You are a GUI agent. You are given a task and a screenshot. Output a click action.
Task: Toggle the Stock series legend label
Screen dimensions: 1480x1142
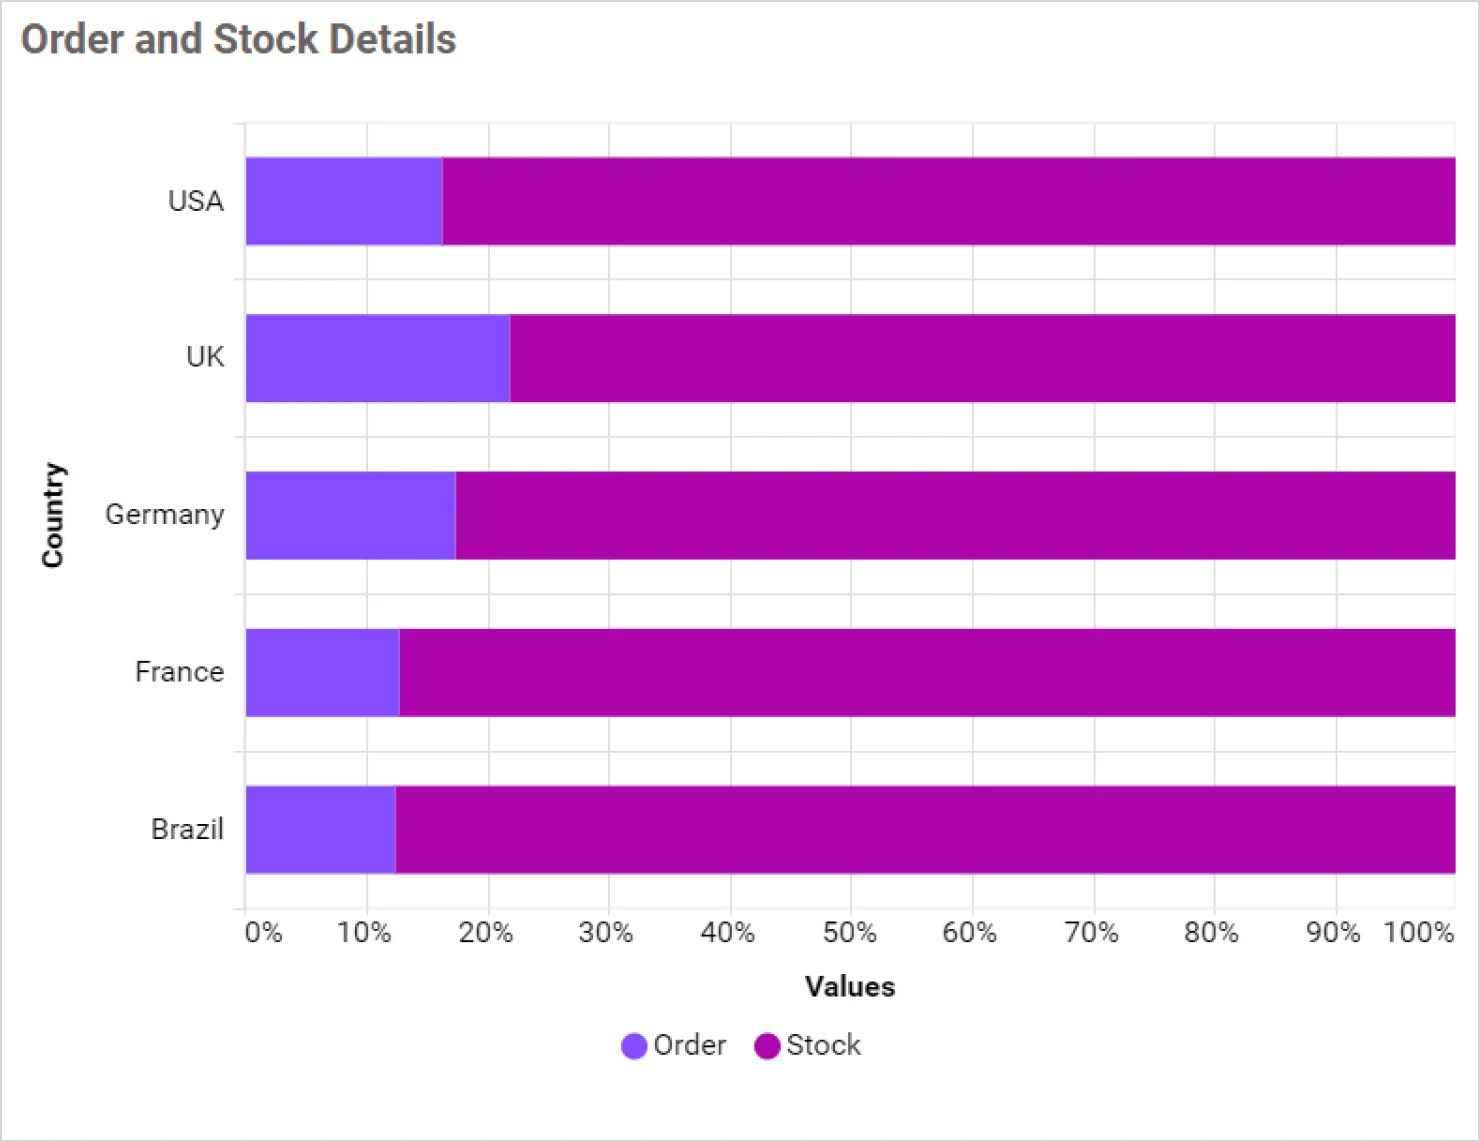coord(823,1045)
